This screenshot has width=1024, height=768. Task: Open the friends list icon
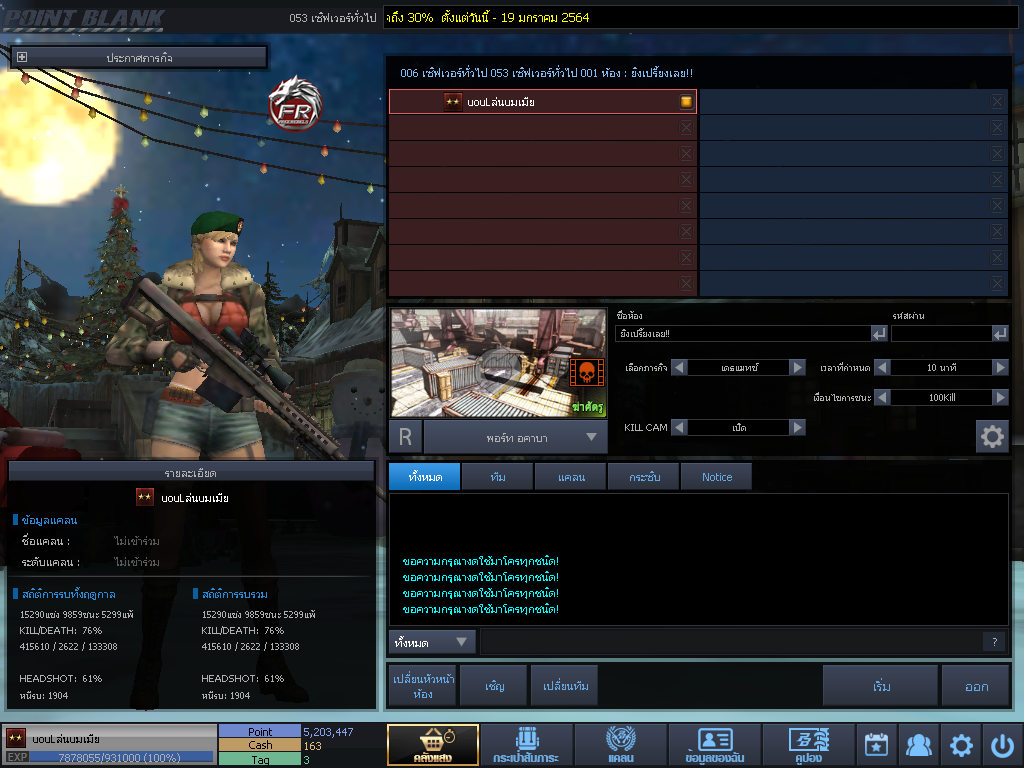pos(918,744)
